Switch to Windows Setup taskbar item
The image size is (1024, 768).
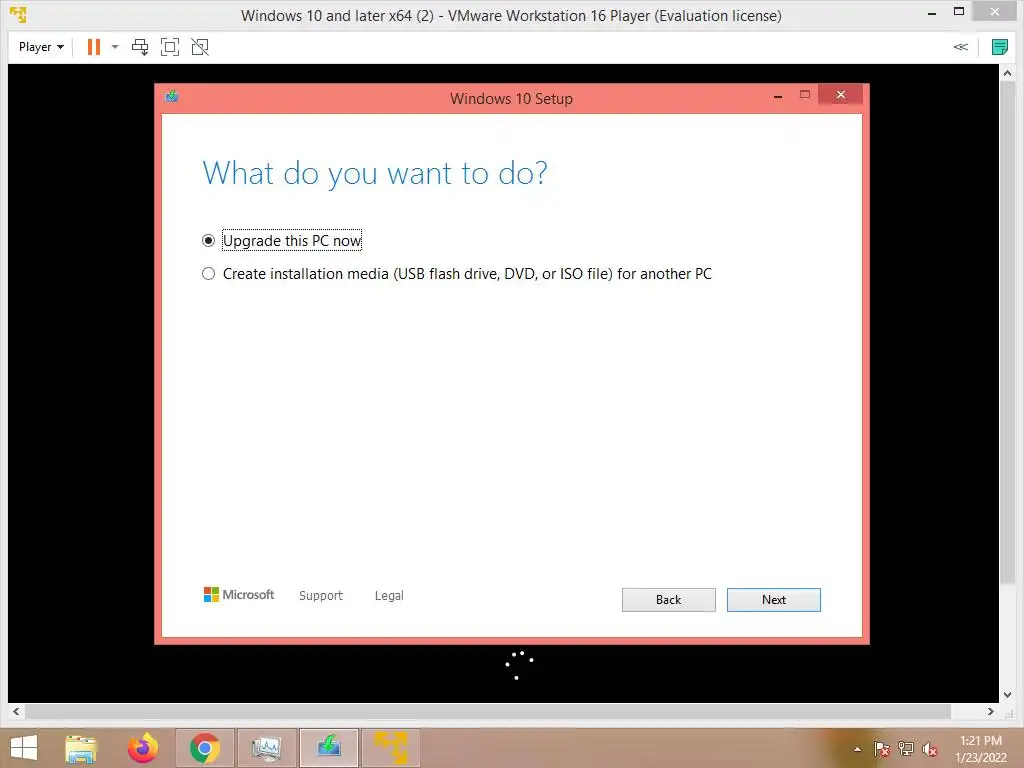[328, 748]
